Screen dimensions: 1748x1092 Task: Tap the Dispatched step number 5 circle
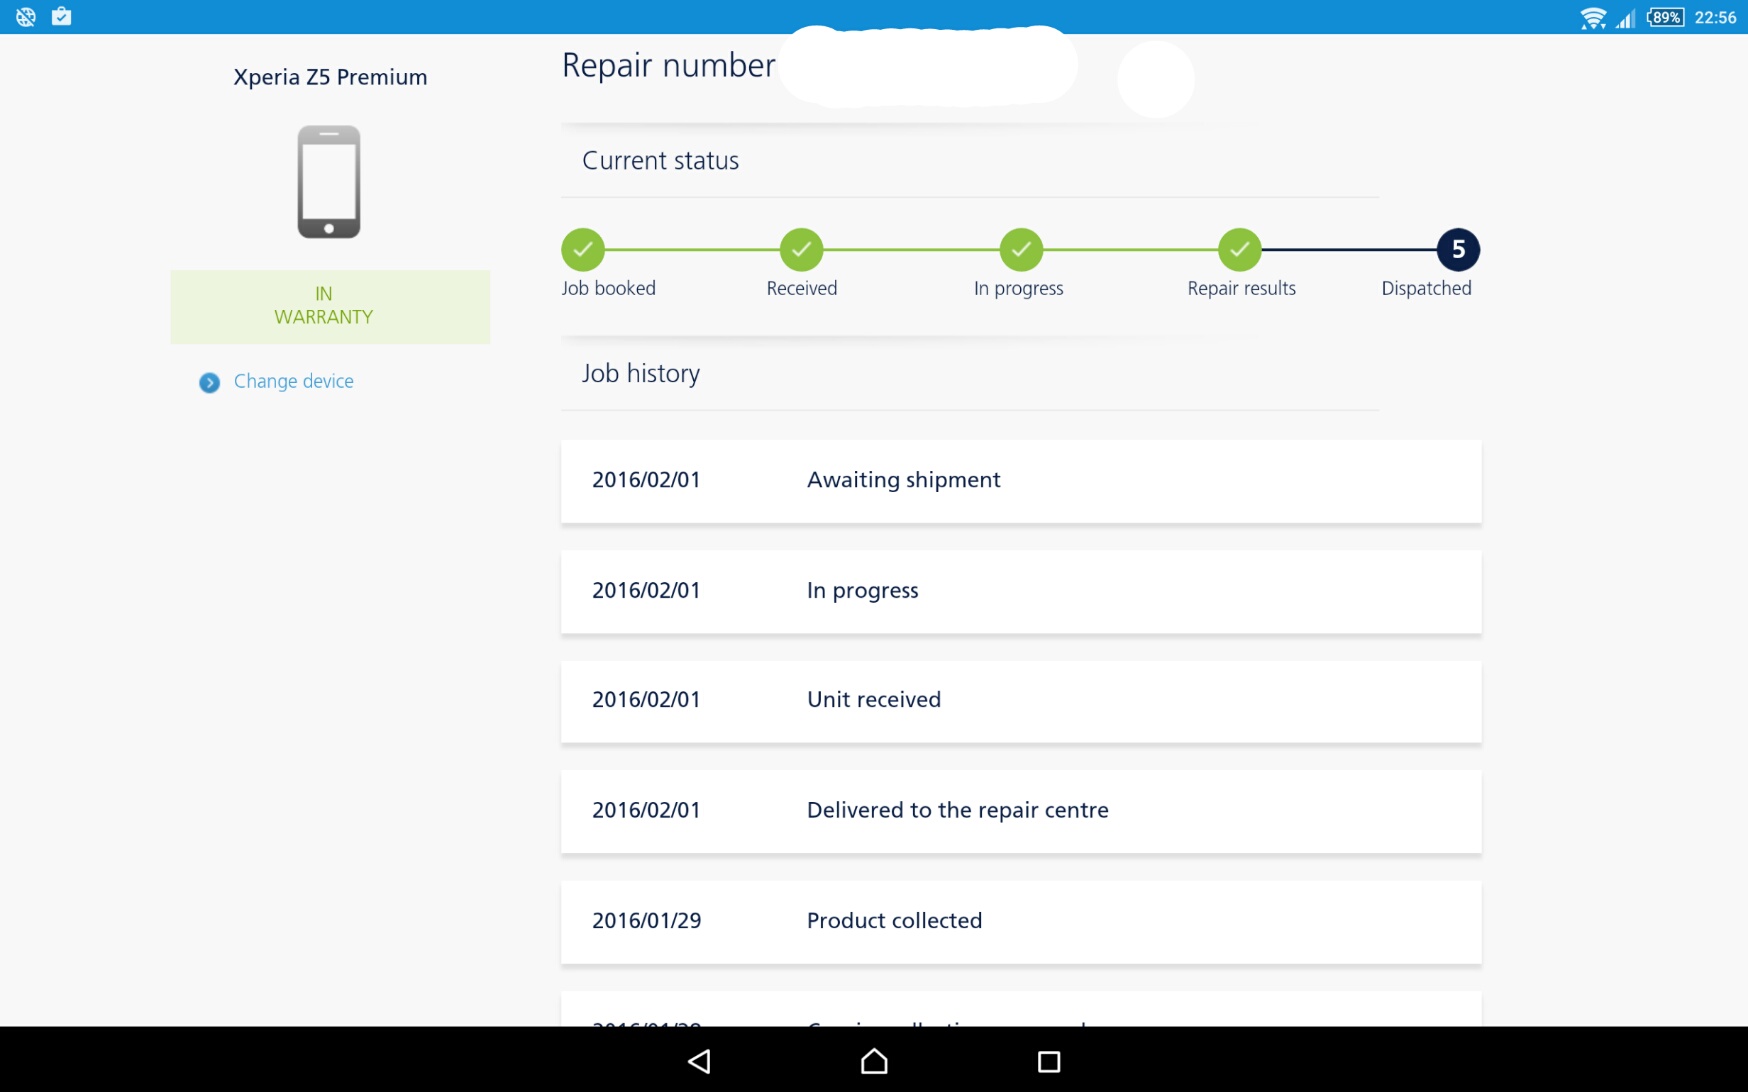coord(1458,249)
